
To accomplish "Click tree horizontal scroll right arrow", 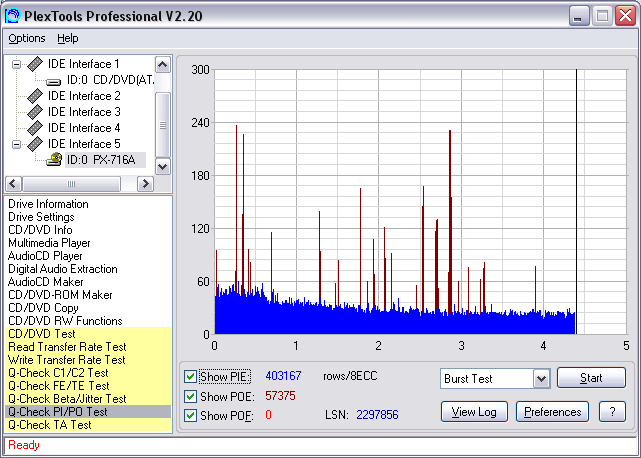I will tap(146, 184).
